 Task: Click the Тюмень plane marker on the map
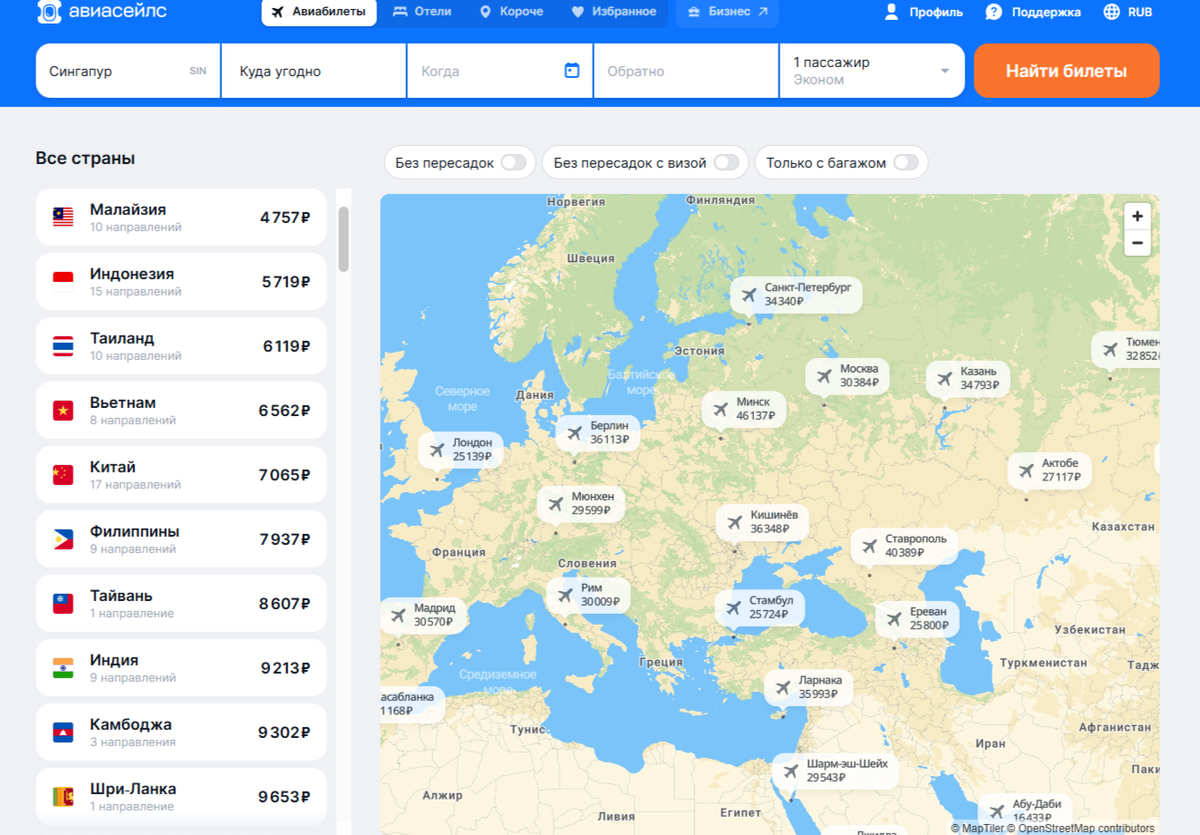pos(1126,349)
